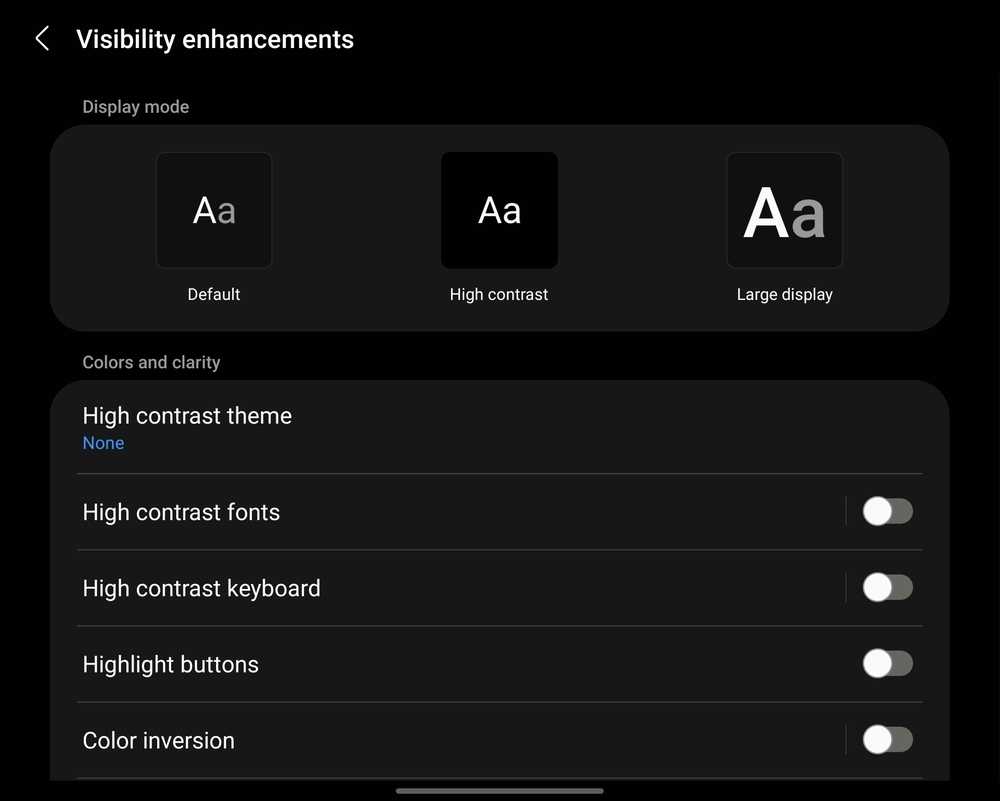Screen dimensions: 1000x801
Task: Enable the High contrast keyboard switch
Action: coord(887,588)
